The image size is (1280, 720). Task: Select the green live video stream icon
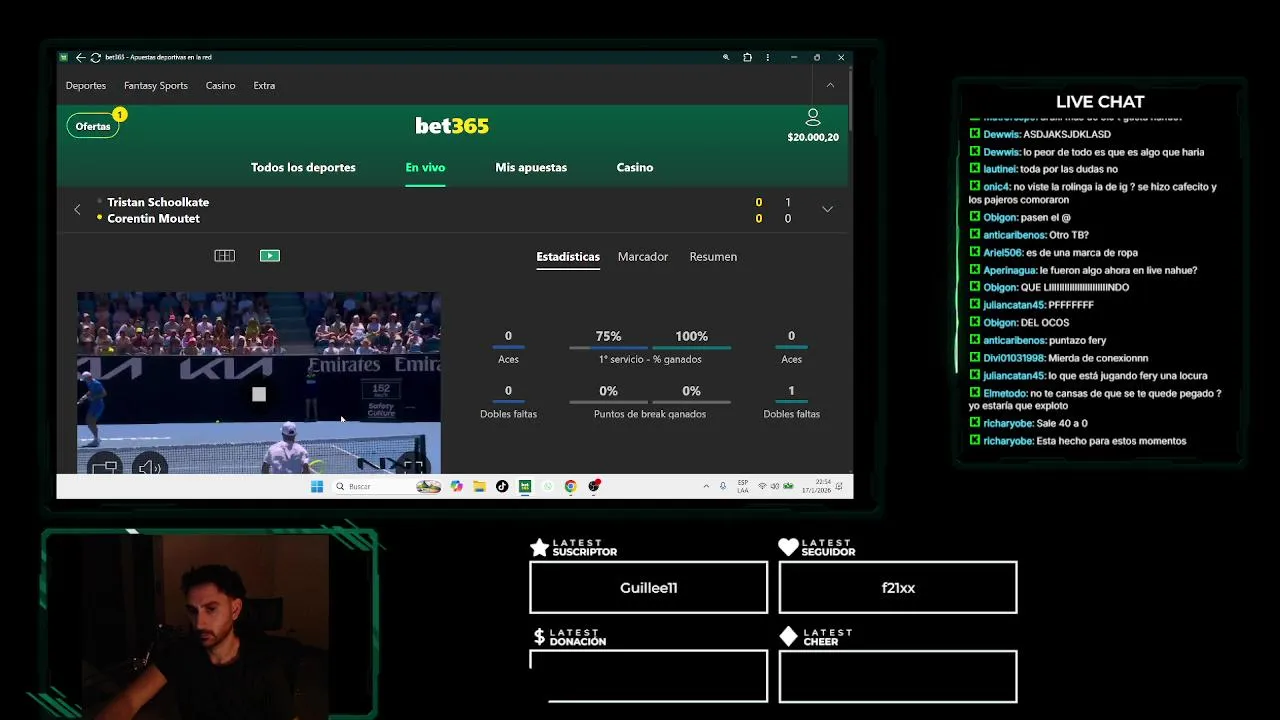tap(270, 256)
